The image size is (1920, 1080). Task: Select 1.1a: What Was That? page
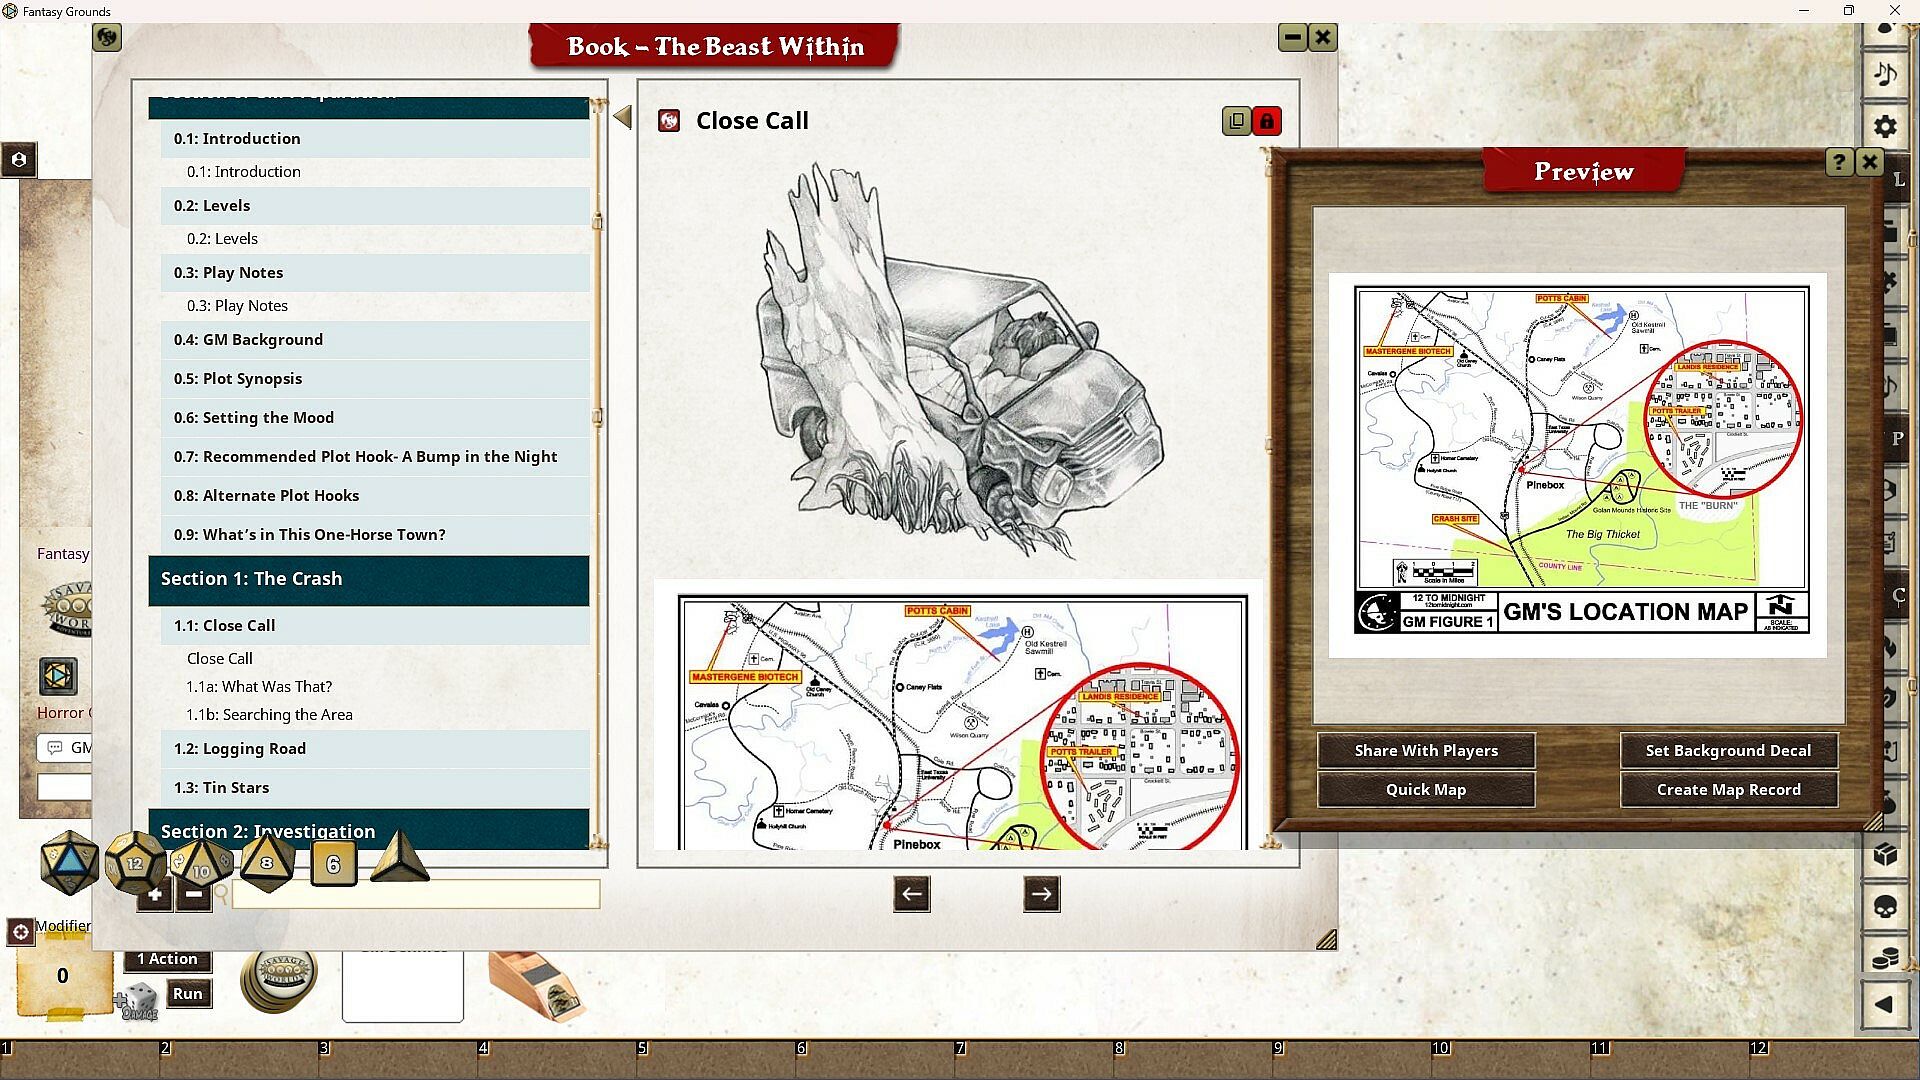(259, 687)
